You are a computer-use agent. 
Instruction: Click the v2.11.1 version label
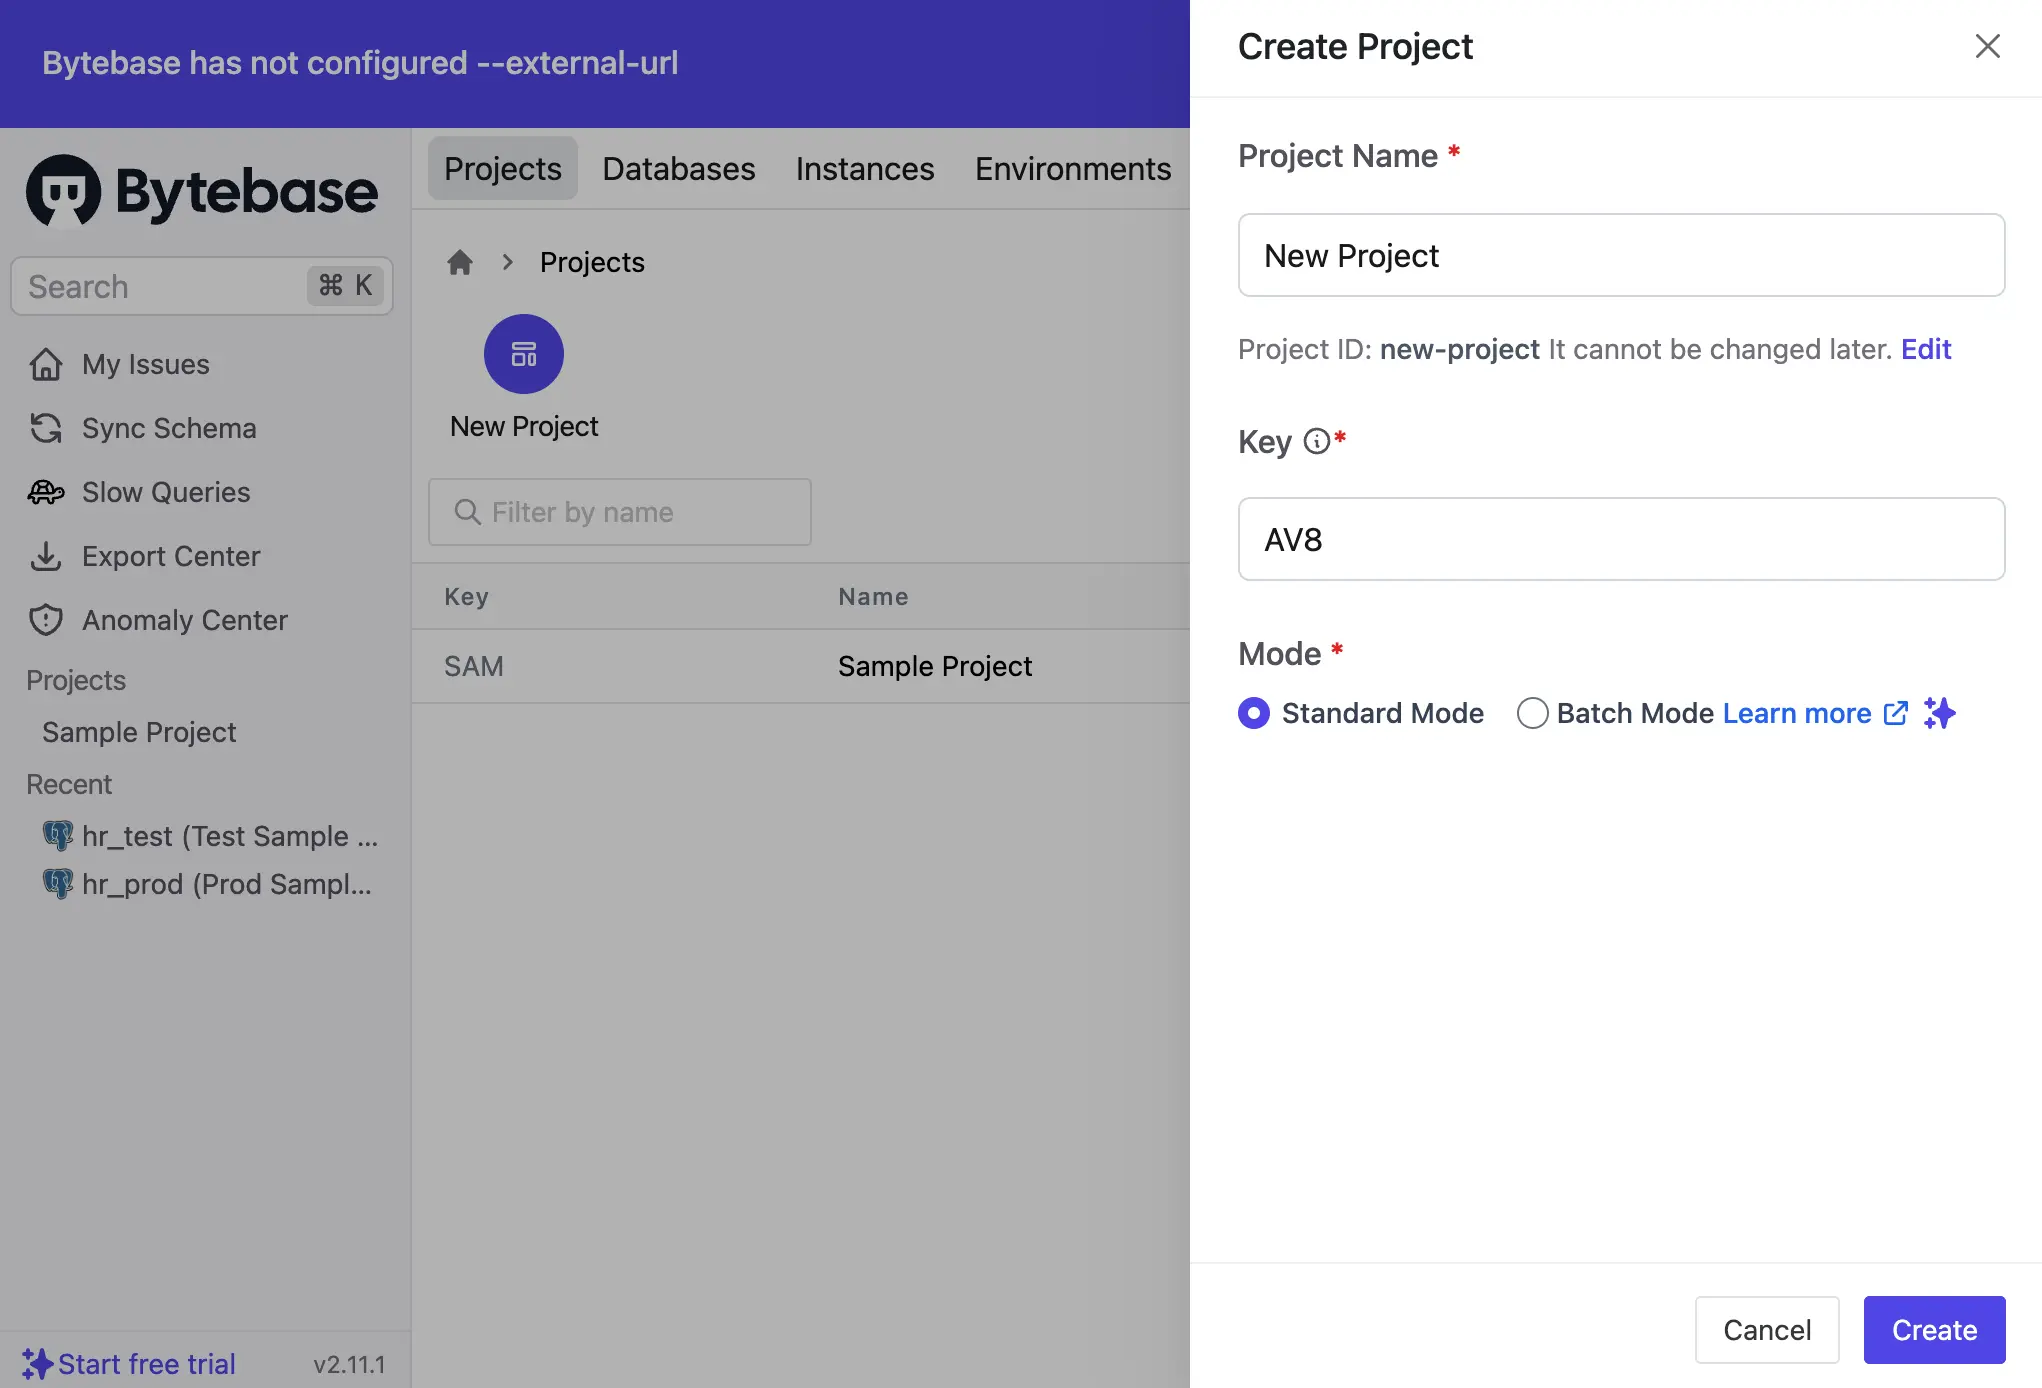tap(349, 1364)
